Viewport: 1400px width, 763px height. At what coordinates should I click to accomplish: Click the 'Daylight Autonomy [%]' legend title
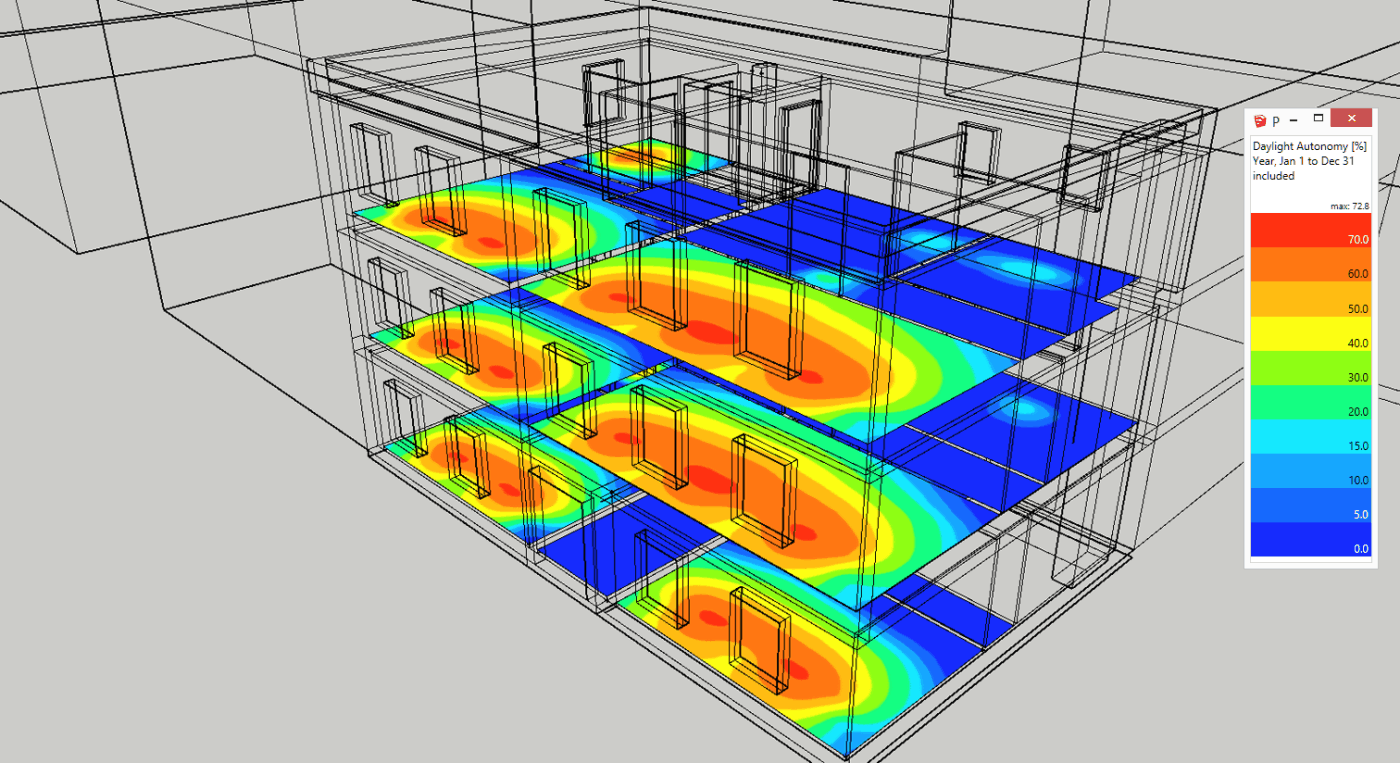[1309, 146]
